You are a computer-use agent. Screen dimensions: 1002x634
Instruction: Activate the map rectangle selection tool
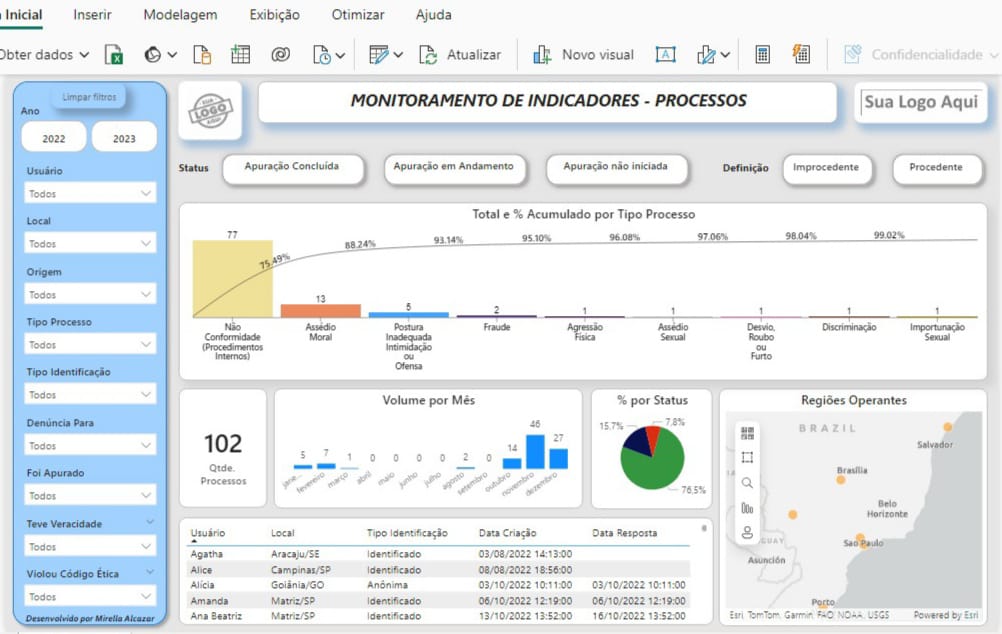pos(747,458)
